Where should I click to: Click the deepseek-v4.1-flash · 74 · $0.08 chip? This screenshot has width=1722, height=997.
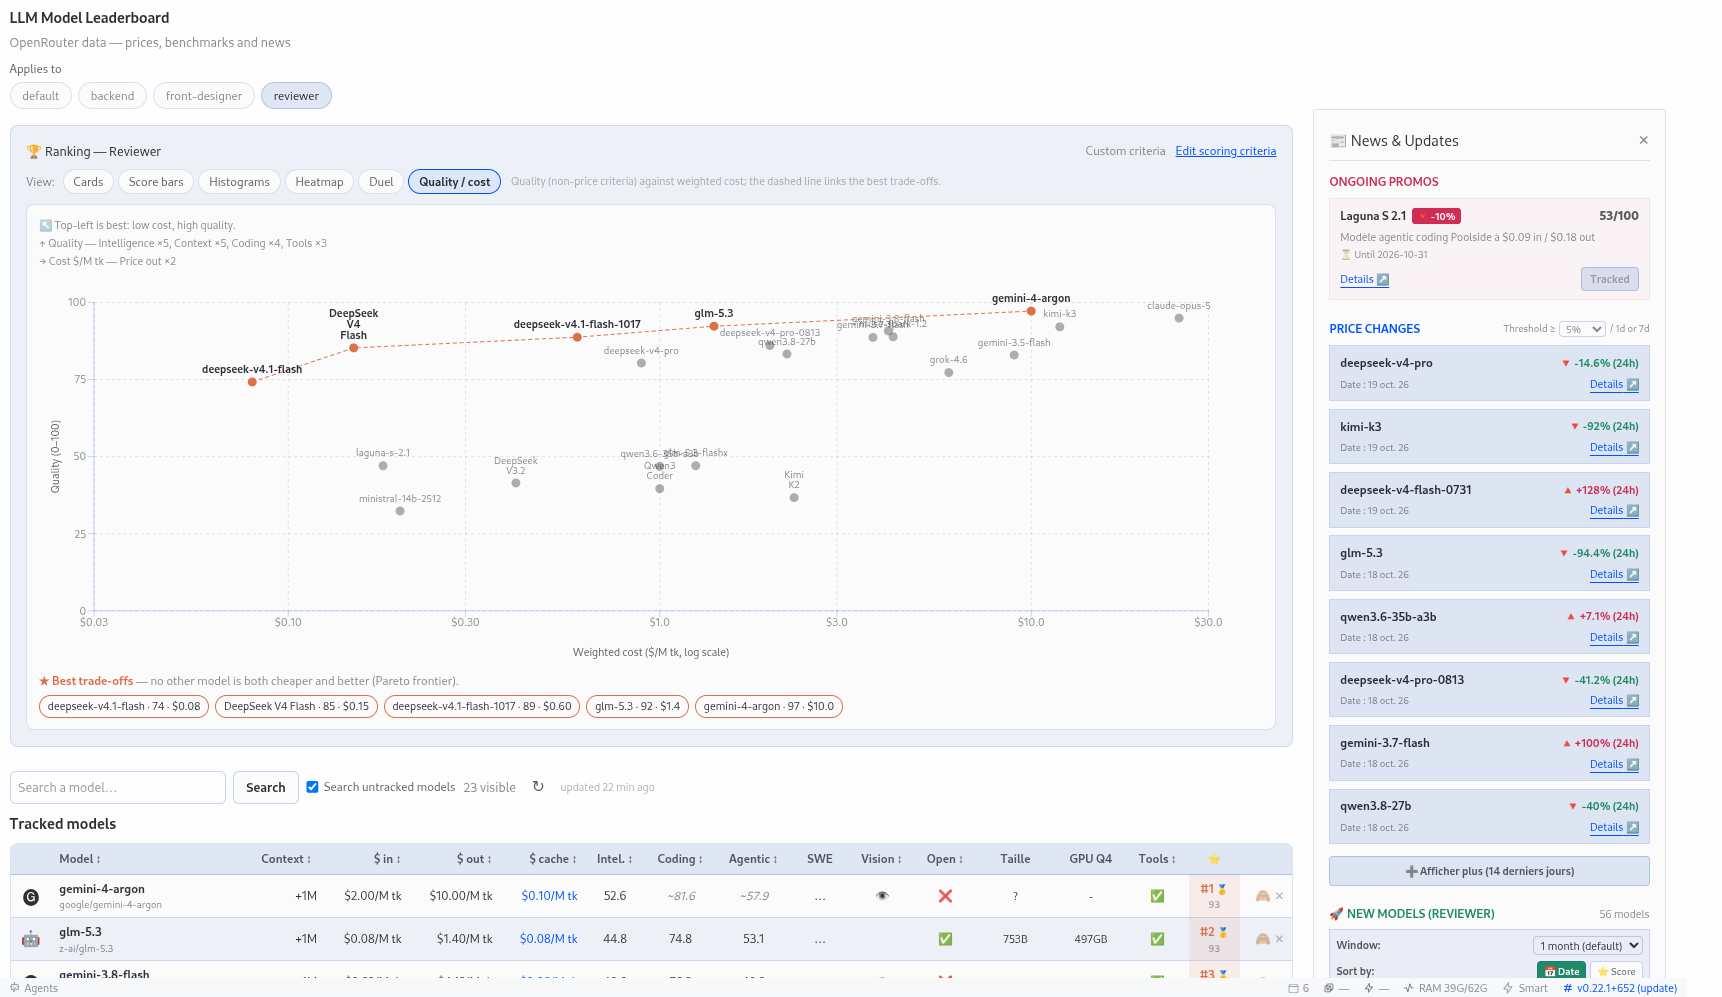click(x=124, y=707)
